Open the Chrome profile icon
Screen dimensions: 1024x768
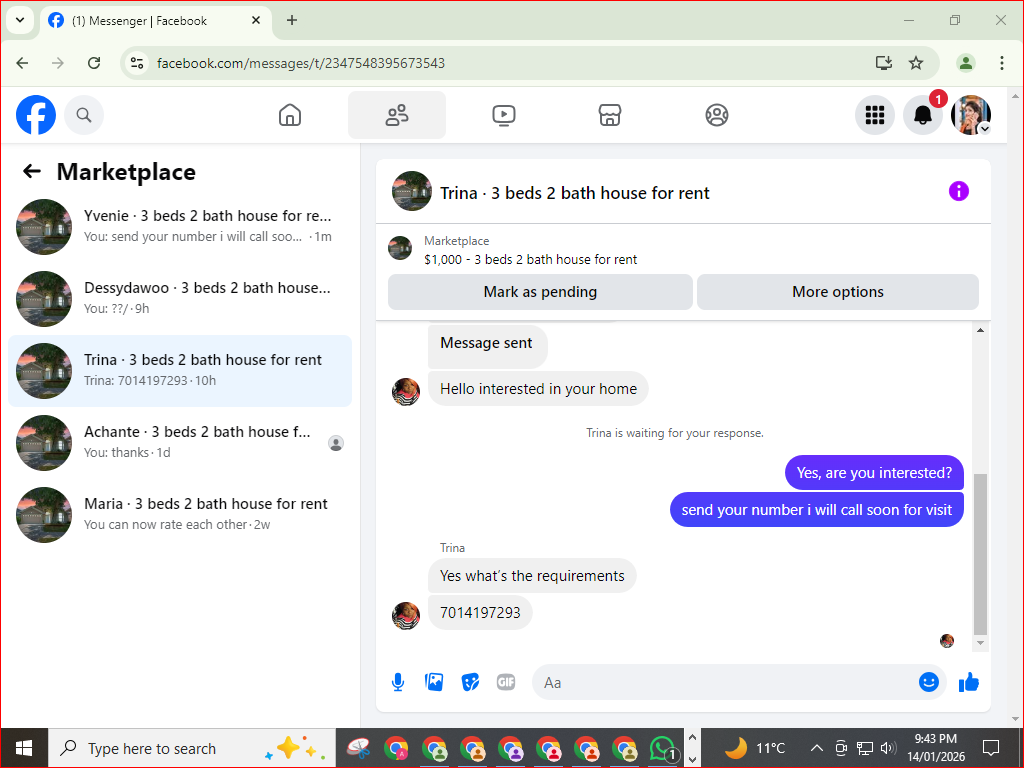tap(966, 63)
